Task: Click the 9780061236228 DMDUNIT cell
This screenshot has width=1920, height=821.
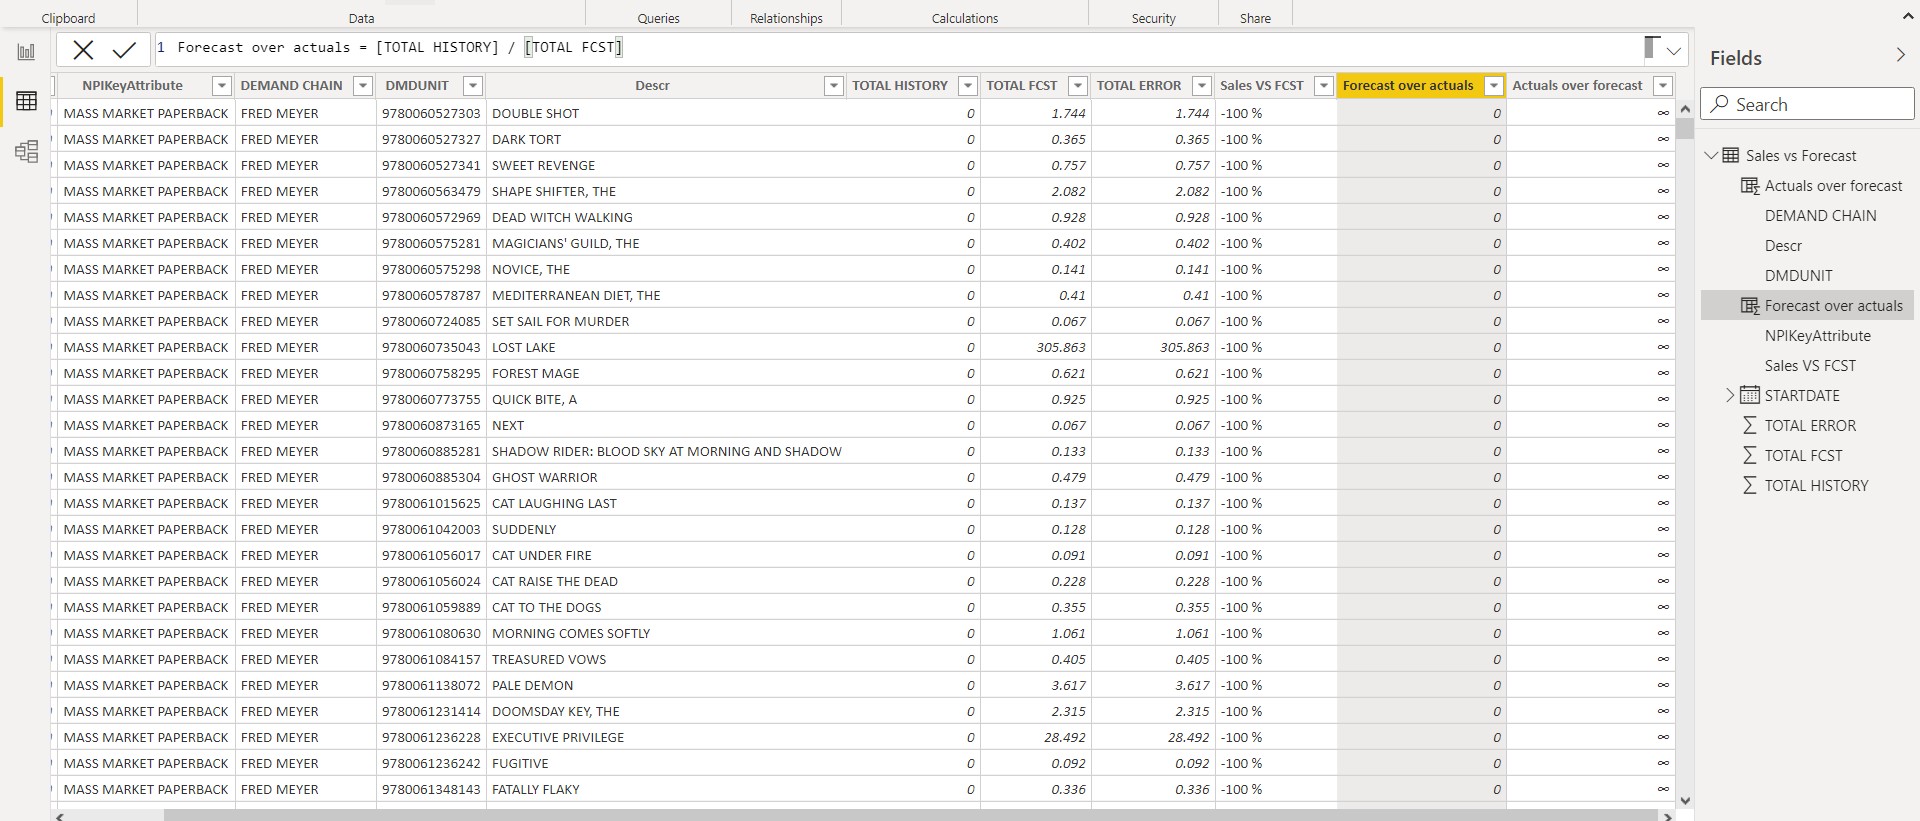Action: [x=431, y=737]
